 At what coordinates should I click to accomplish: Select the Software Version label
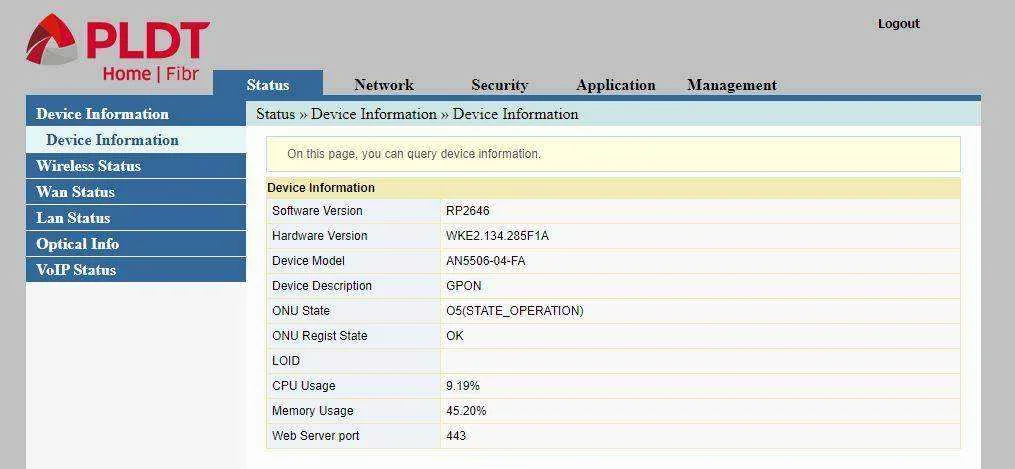(x=317, y=211)
